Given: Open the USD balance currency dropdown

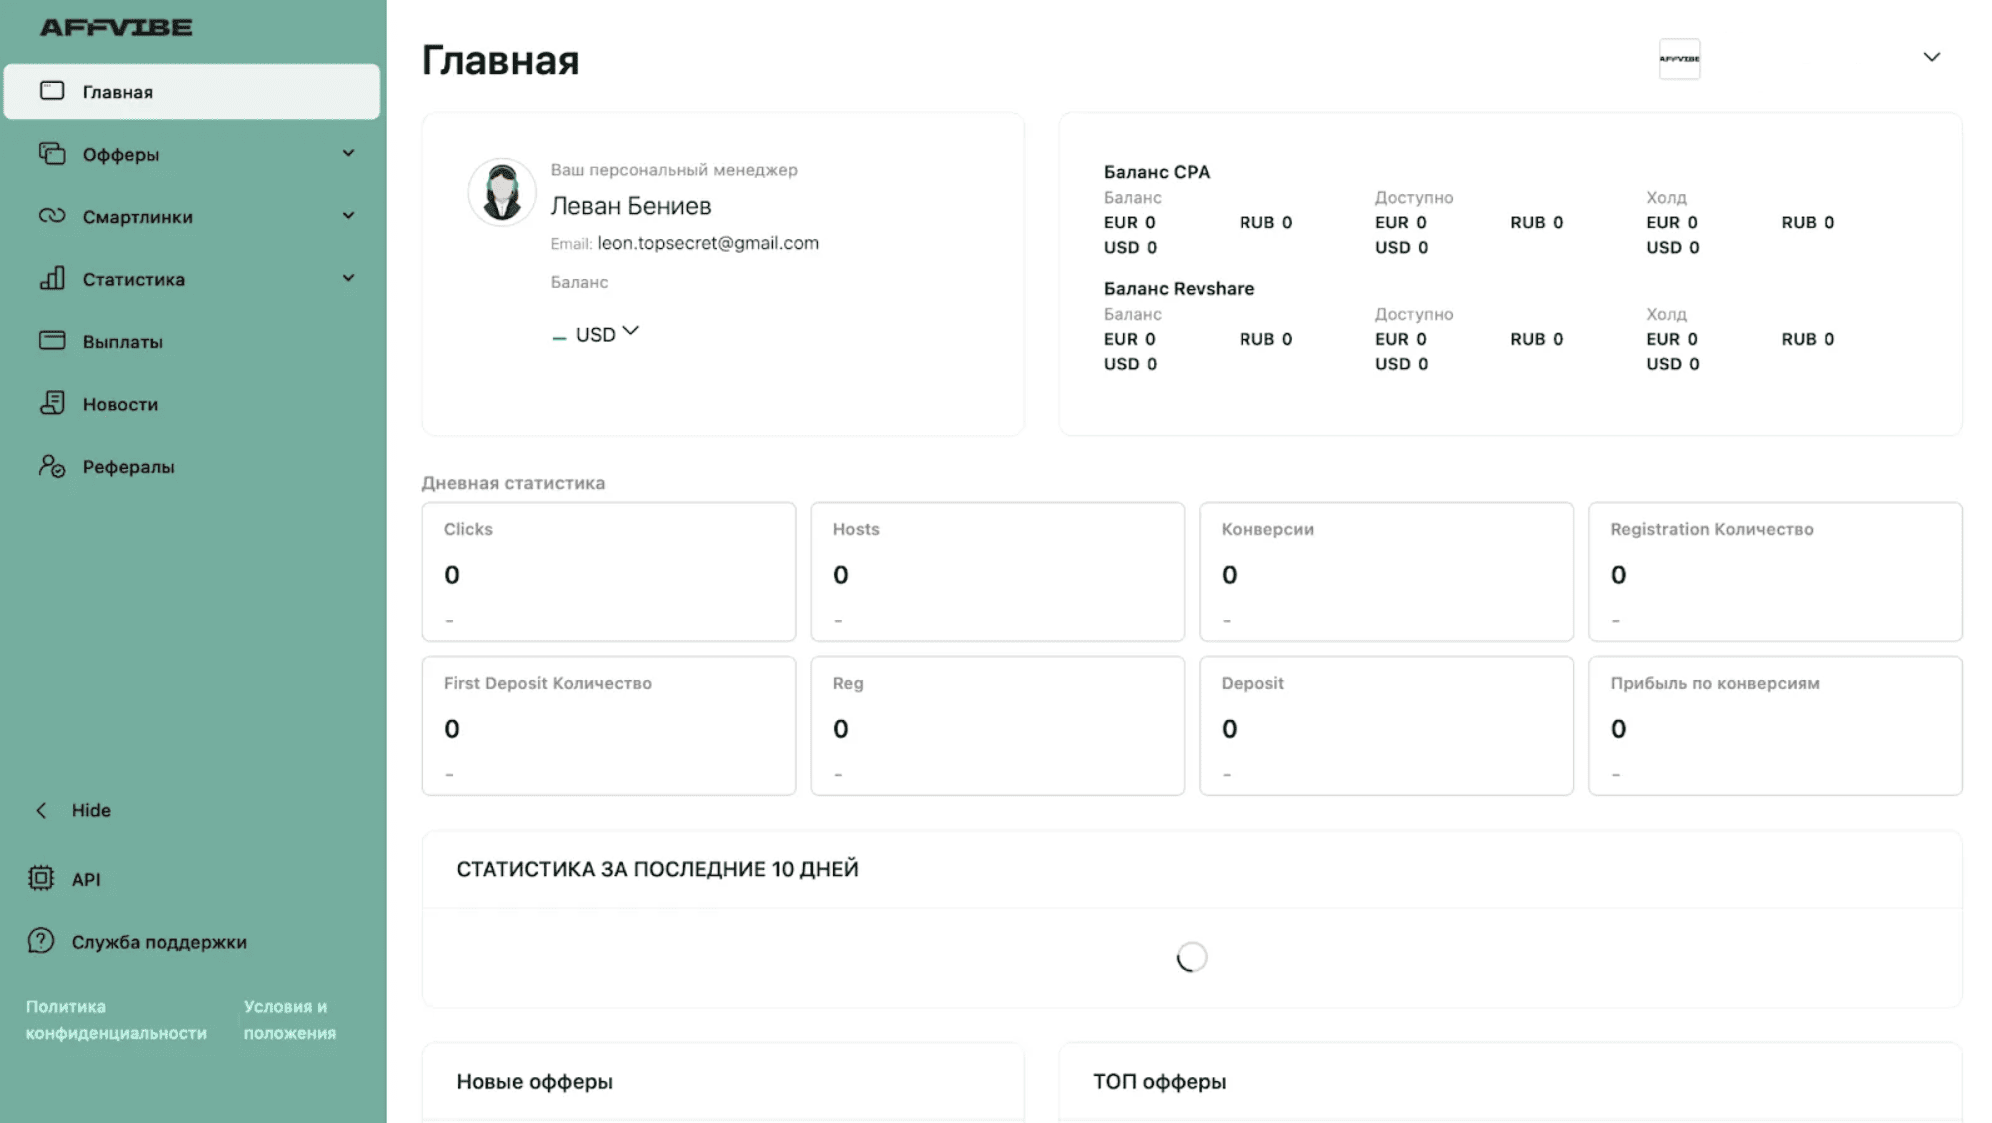Looking at the screenshot, I should tap(607, 334).
